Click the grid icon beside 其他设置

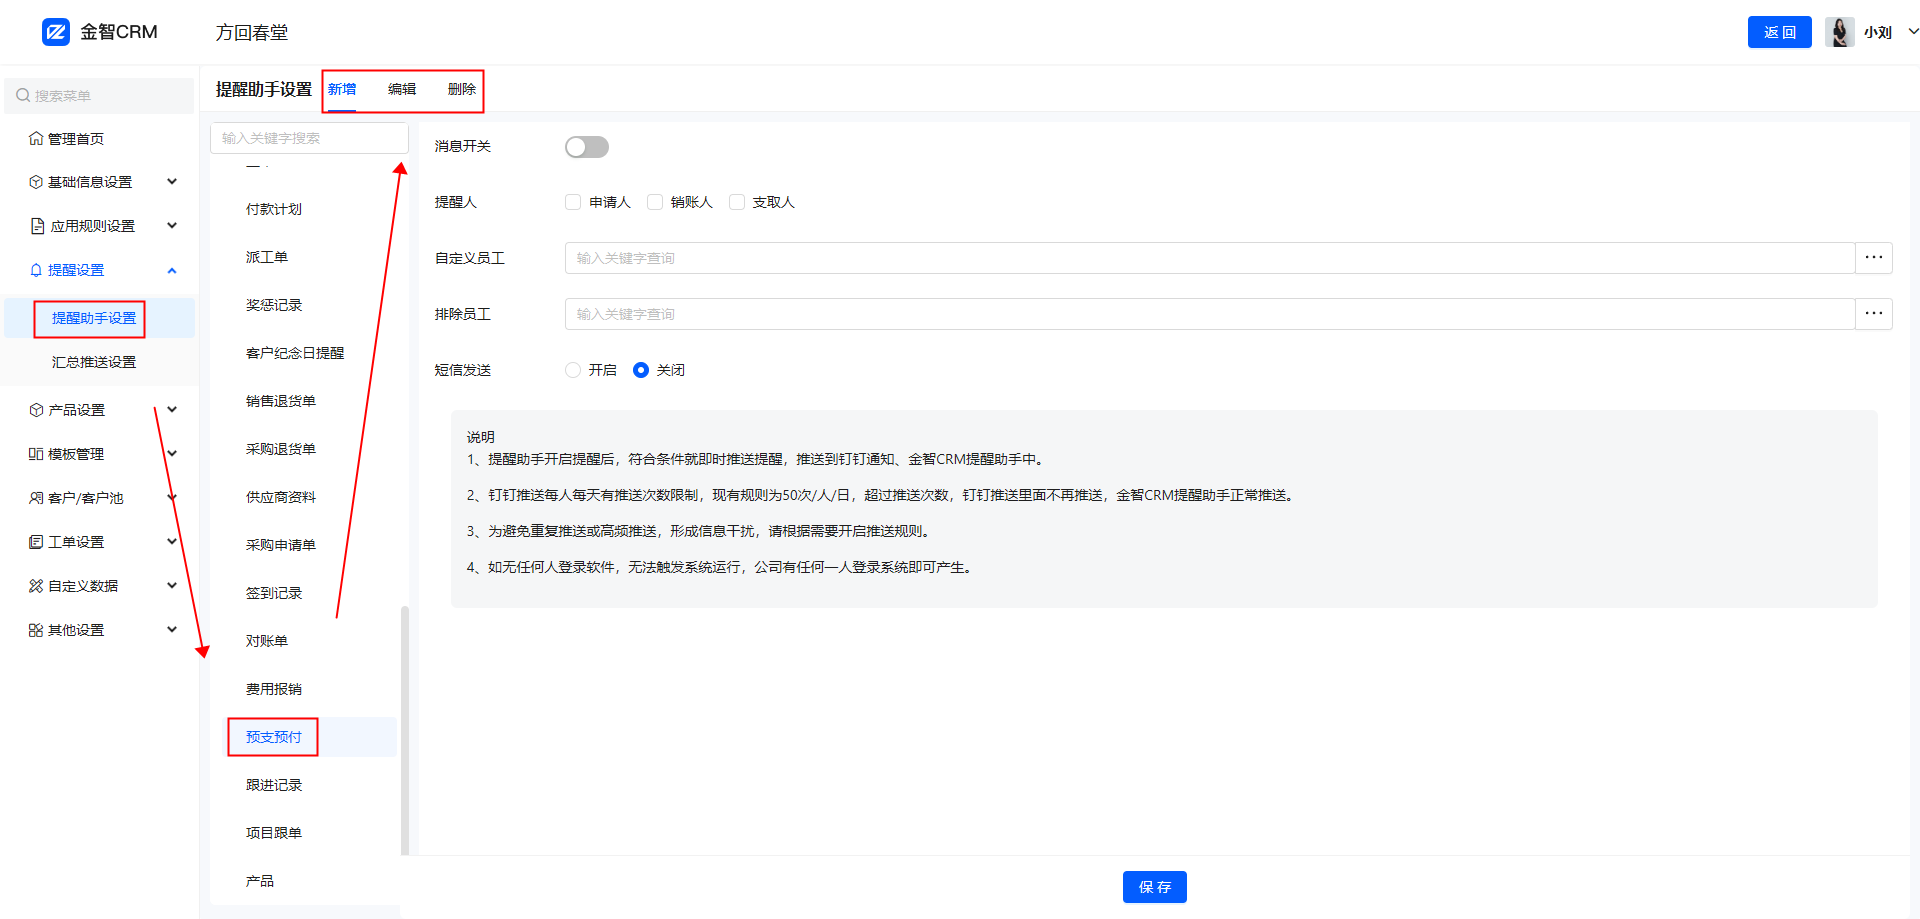(x=36, y=630)
